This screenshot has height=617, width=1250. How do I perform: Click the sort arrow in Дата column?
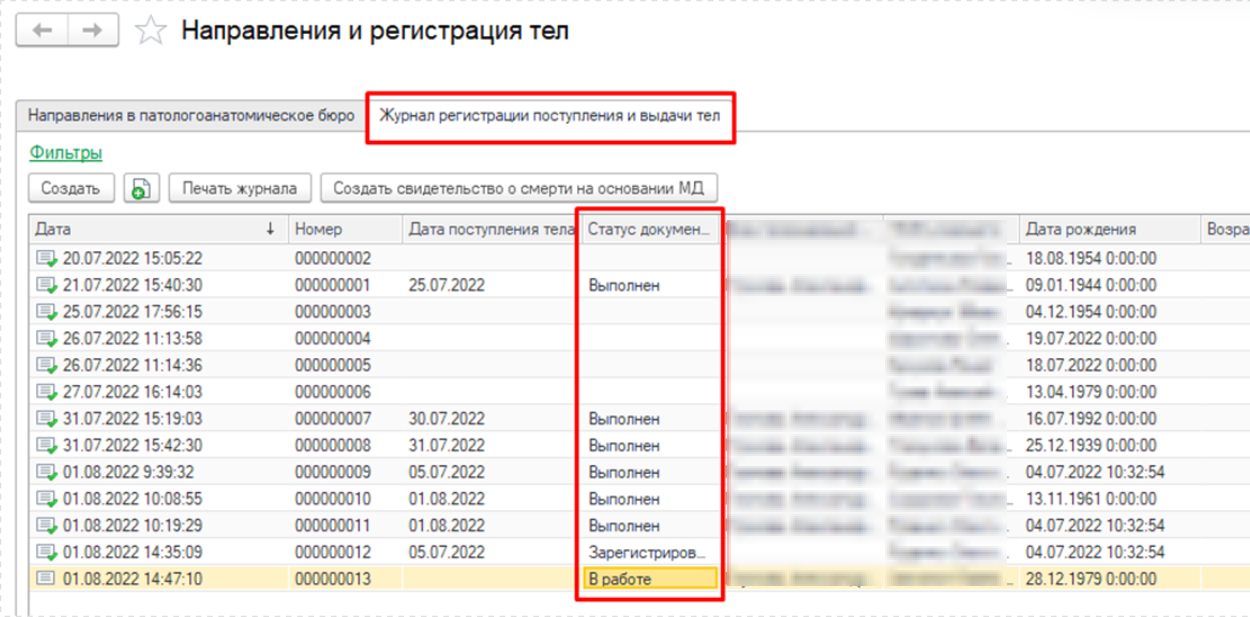[270, 229]
